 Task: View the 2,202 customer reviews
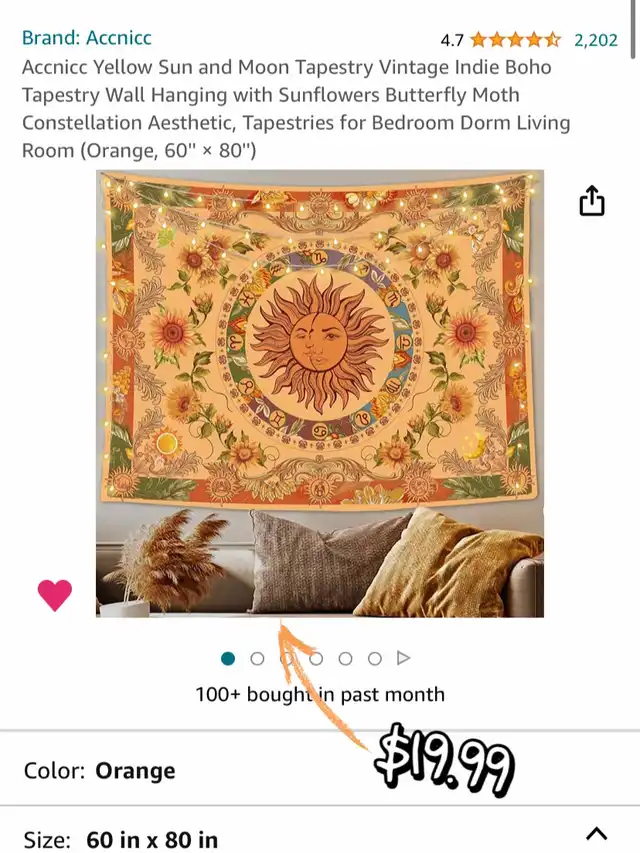coord(596,40)
